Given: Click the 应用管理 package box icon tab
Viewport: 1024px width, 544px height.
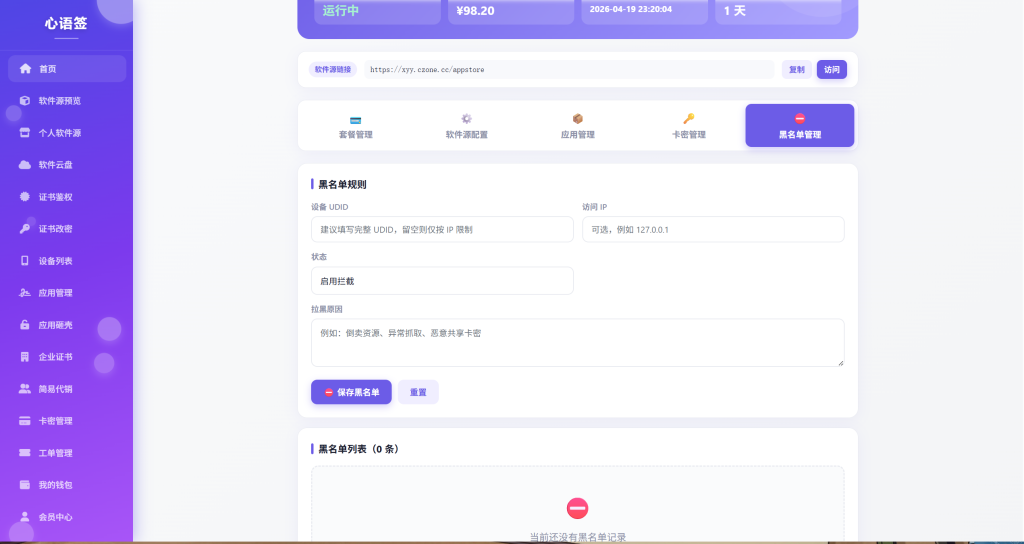Looking at the screenshot, I should point(577,119).
